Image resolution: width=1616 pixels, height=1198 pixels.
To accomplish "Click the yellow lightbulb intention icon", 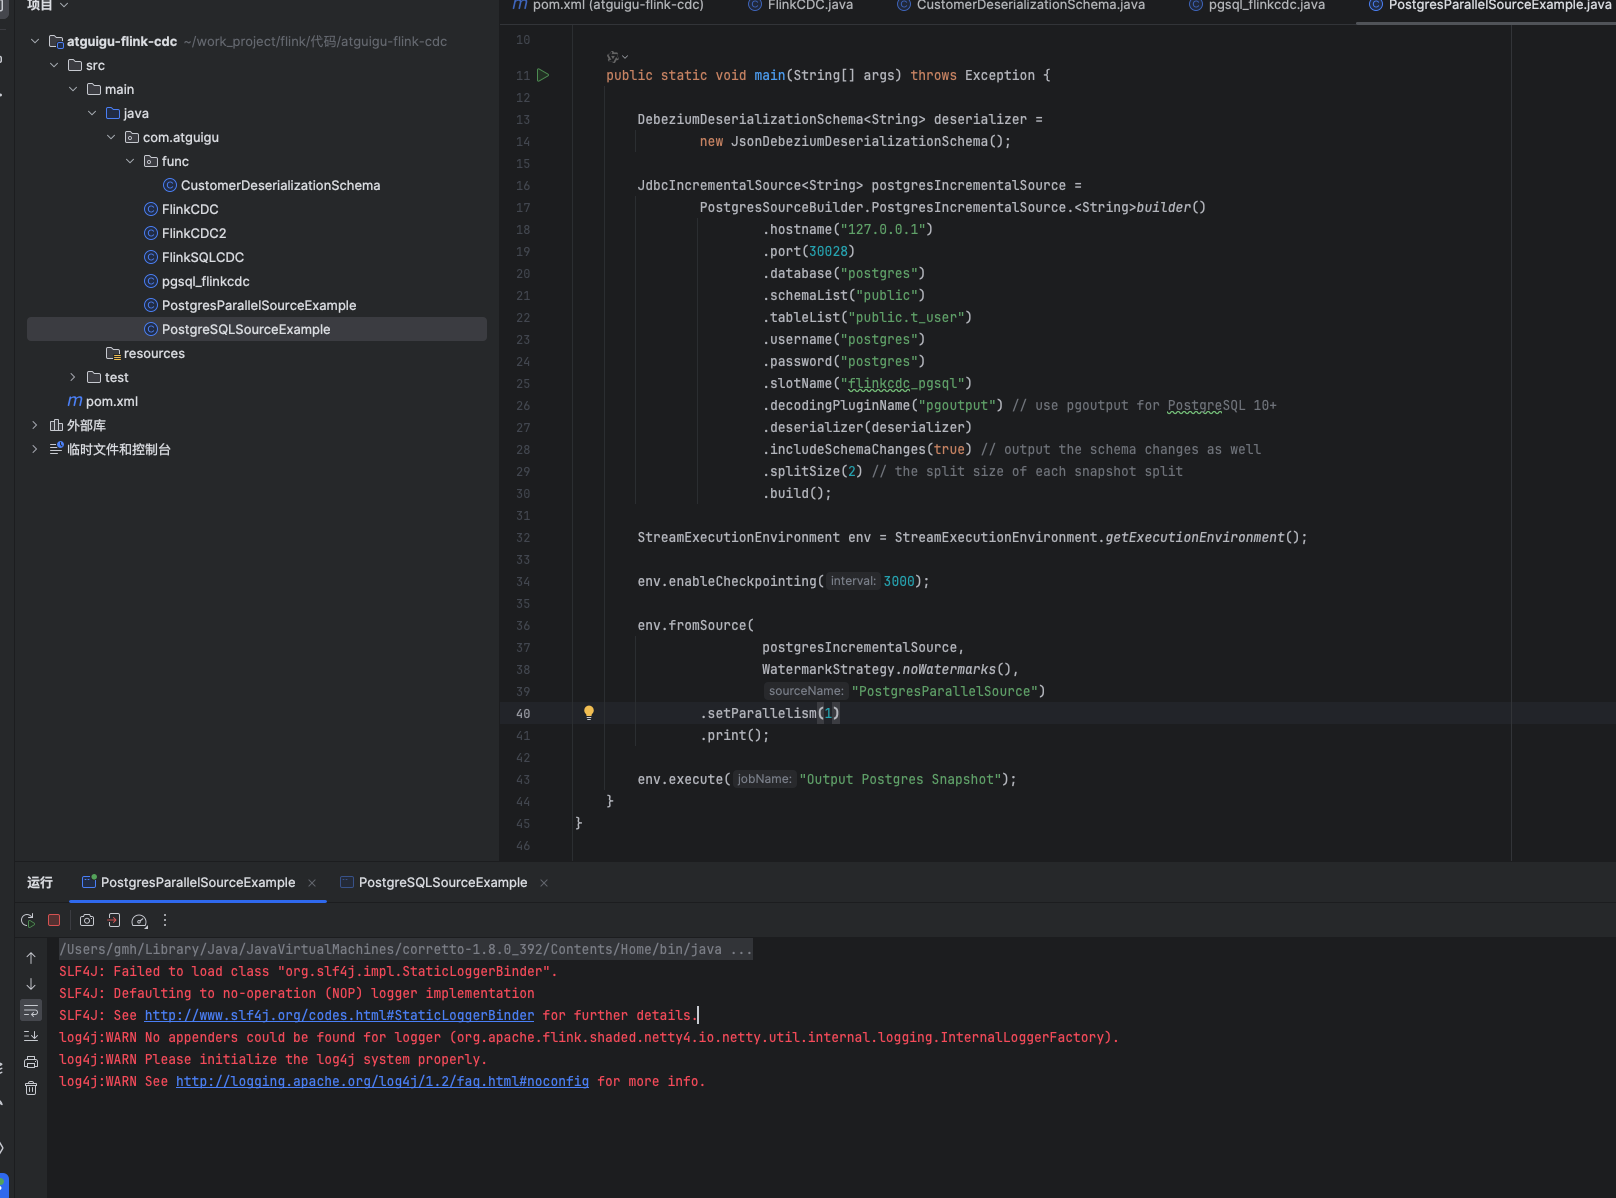I will (589, 713).
